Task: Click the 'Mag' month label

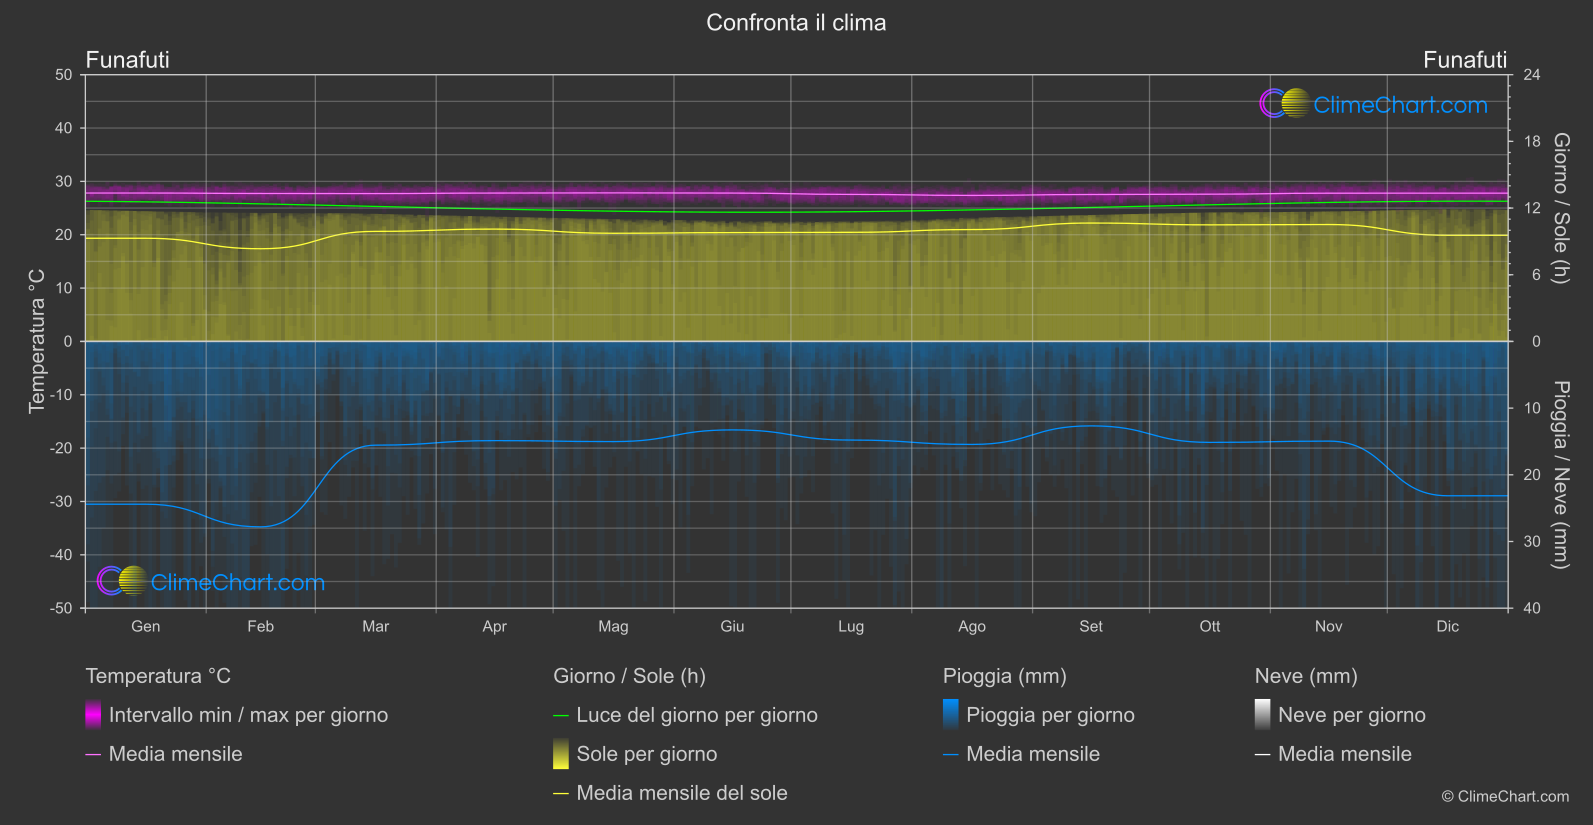Action: (613, 626)
